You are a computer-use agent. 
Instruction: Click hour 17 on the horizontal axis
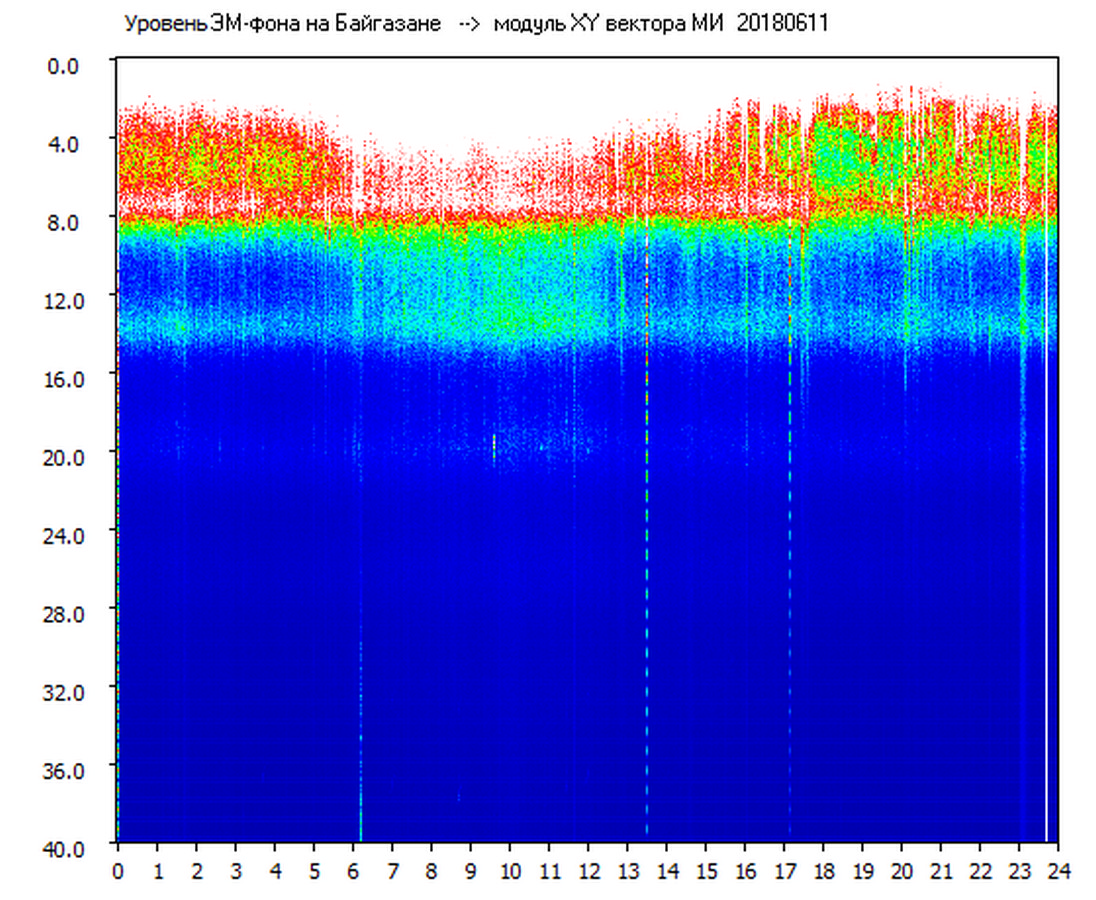point(784,871)
